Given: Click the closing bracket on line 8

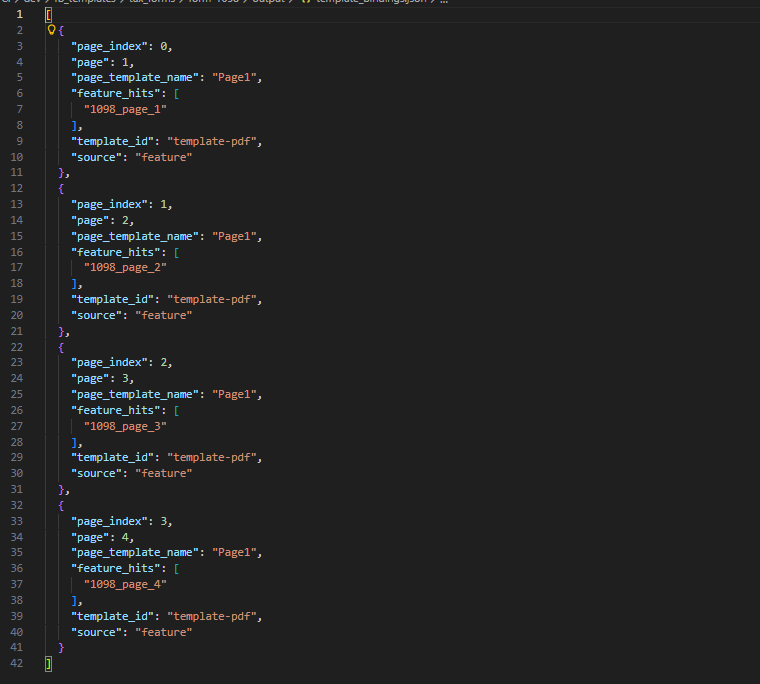Looking at the screenshot, I should click(74, 126).
